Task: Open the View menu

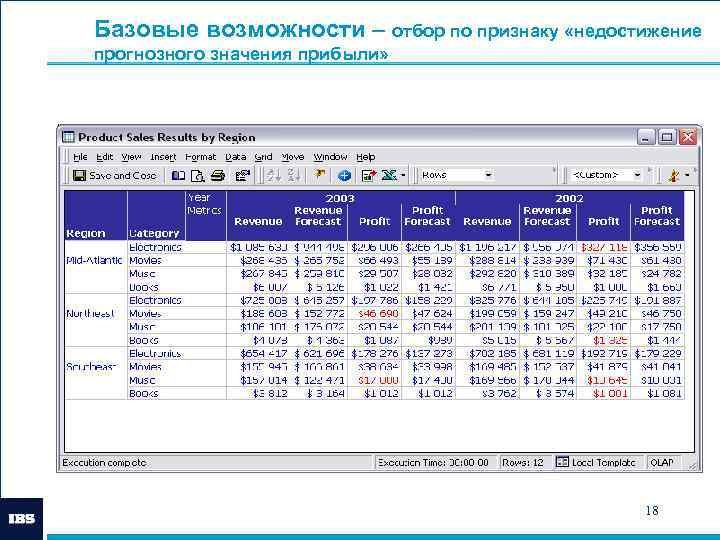Action: point(131,157)
